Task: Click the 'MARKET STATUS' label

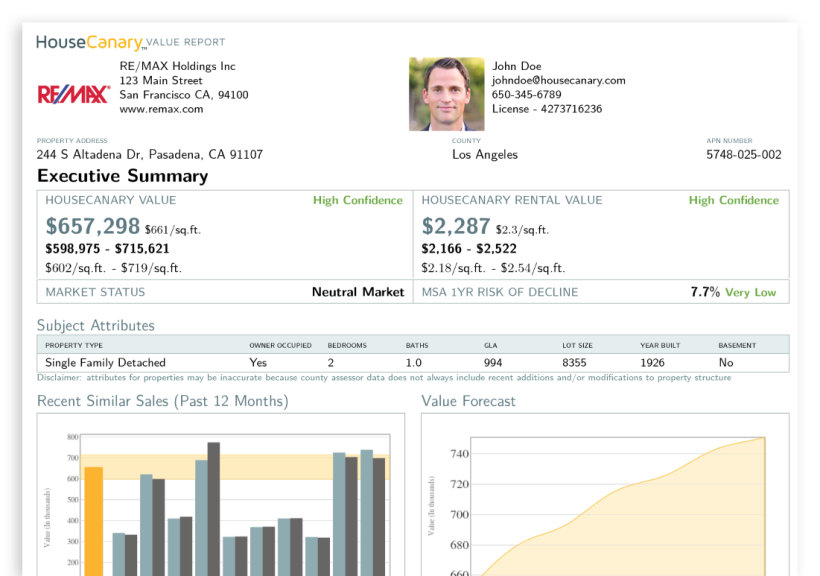Action: (95, 292)
